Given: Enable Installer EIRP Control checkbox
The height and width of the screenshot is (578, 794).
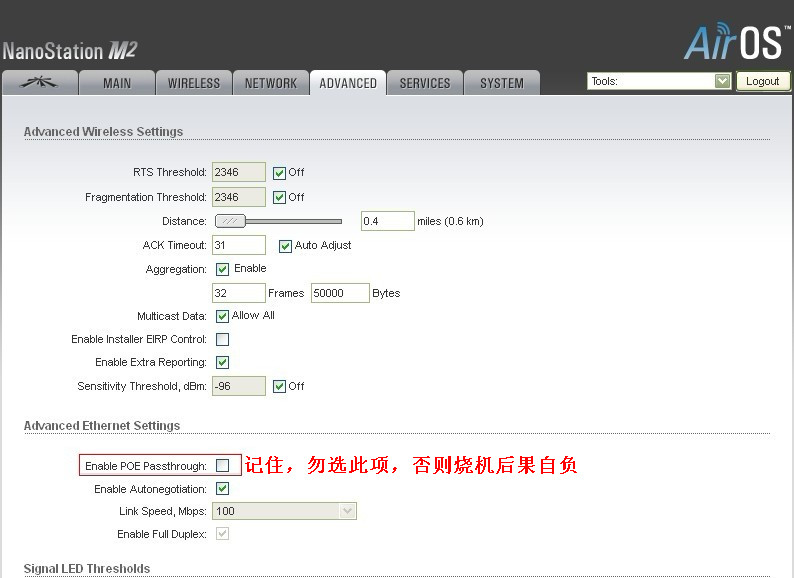Looking at the screenshot, I should (222, 339).
